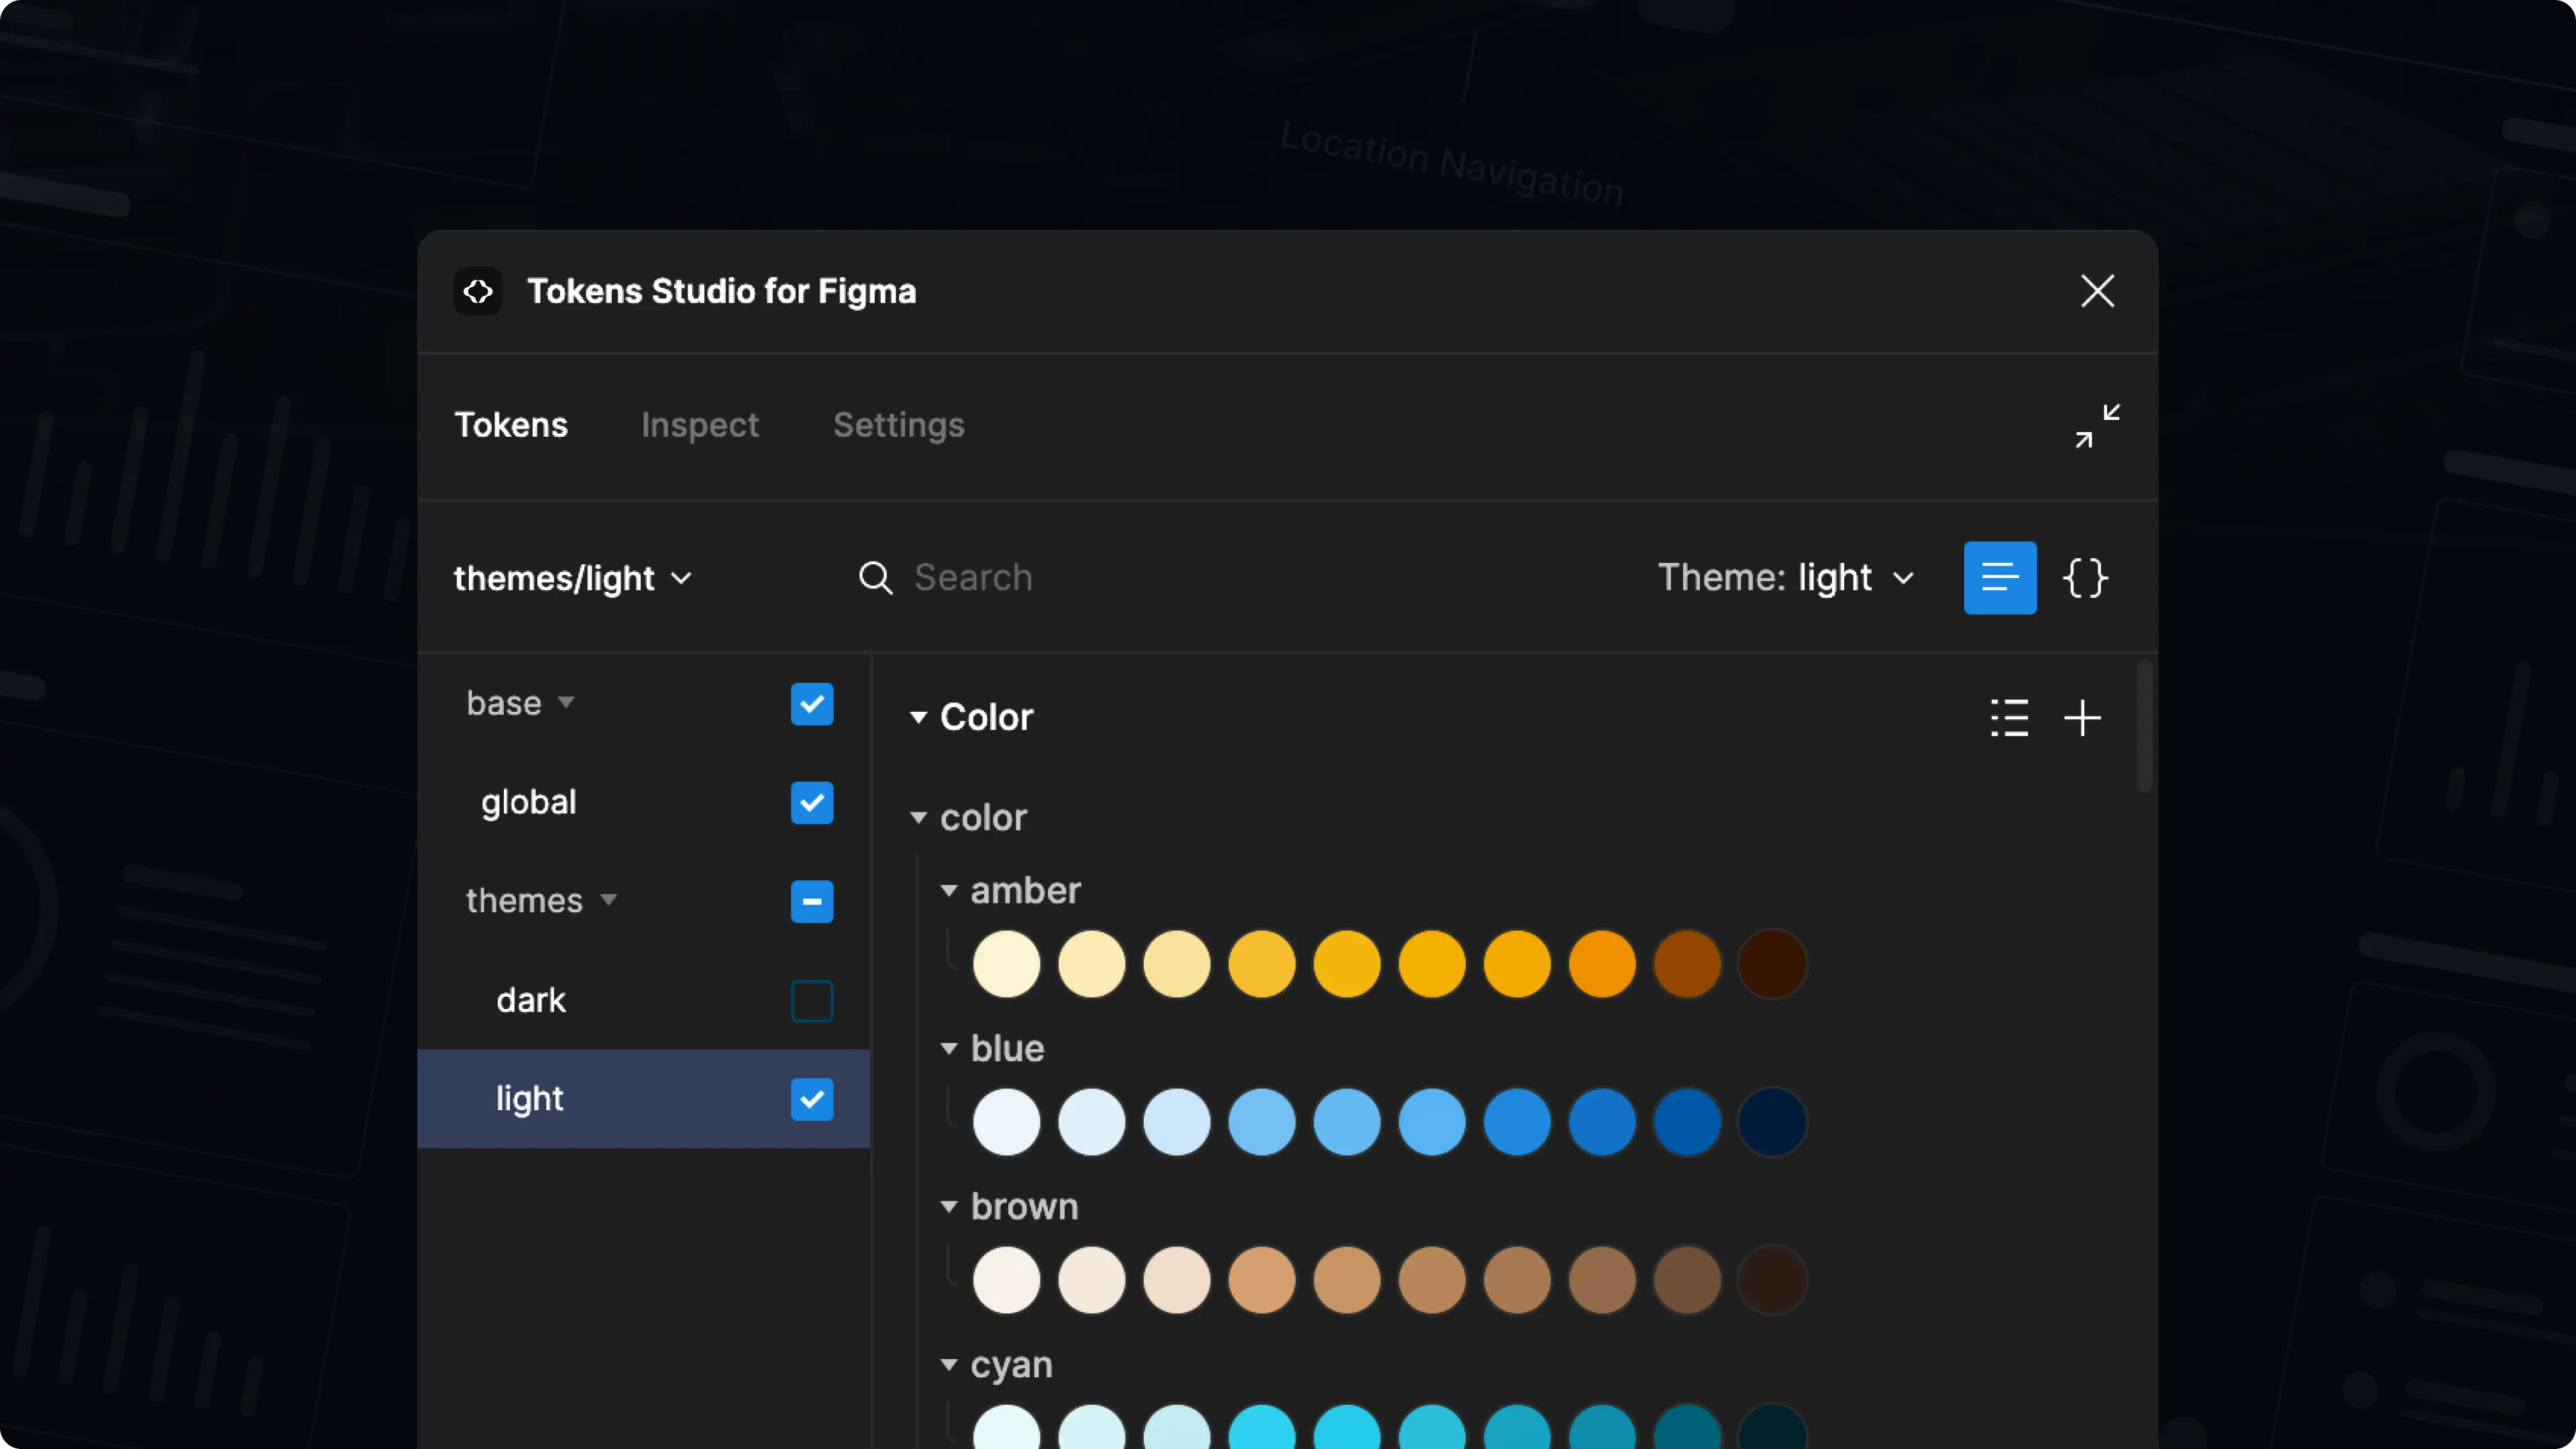Close the Tokens Studio plugin window
The image size is (2576, 1449).
(x=2097, y=291)
